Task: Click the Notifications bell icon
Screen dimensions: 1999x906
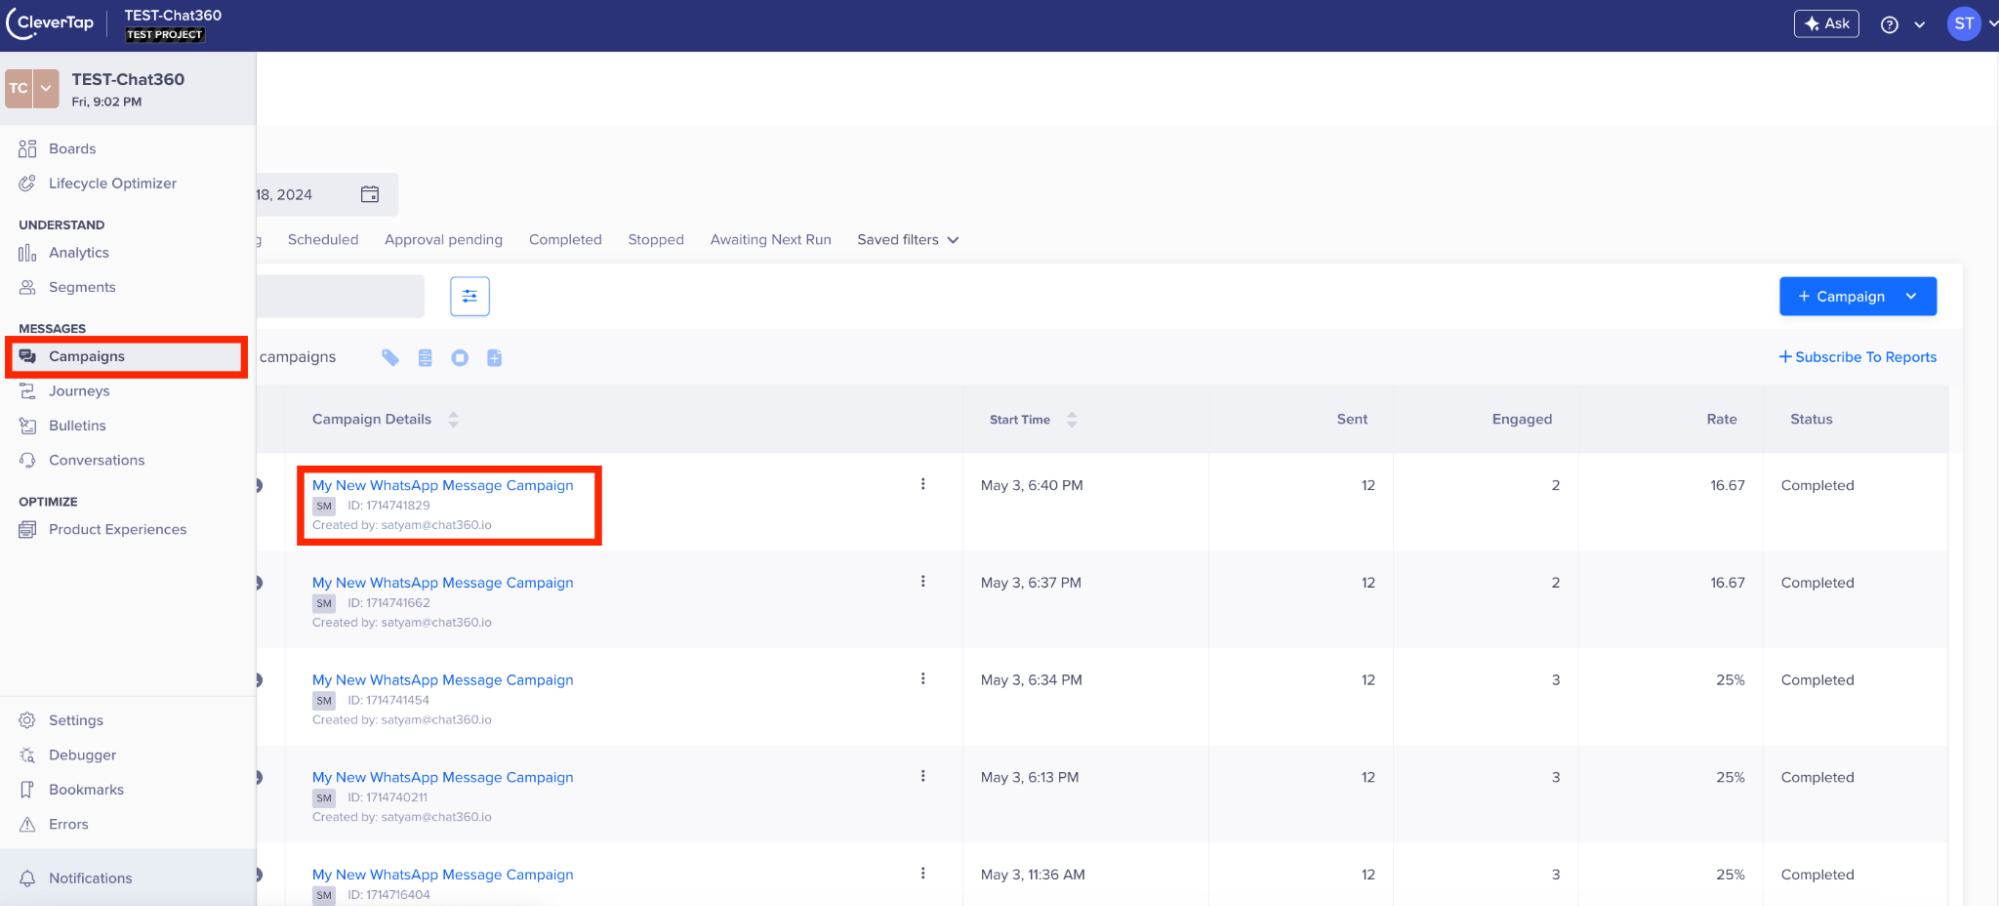Action: coord(27,878)
